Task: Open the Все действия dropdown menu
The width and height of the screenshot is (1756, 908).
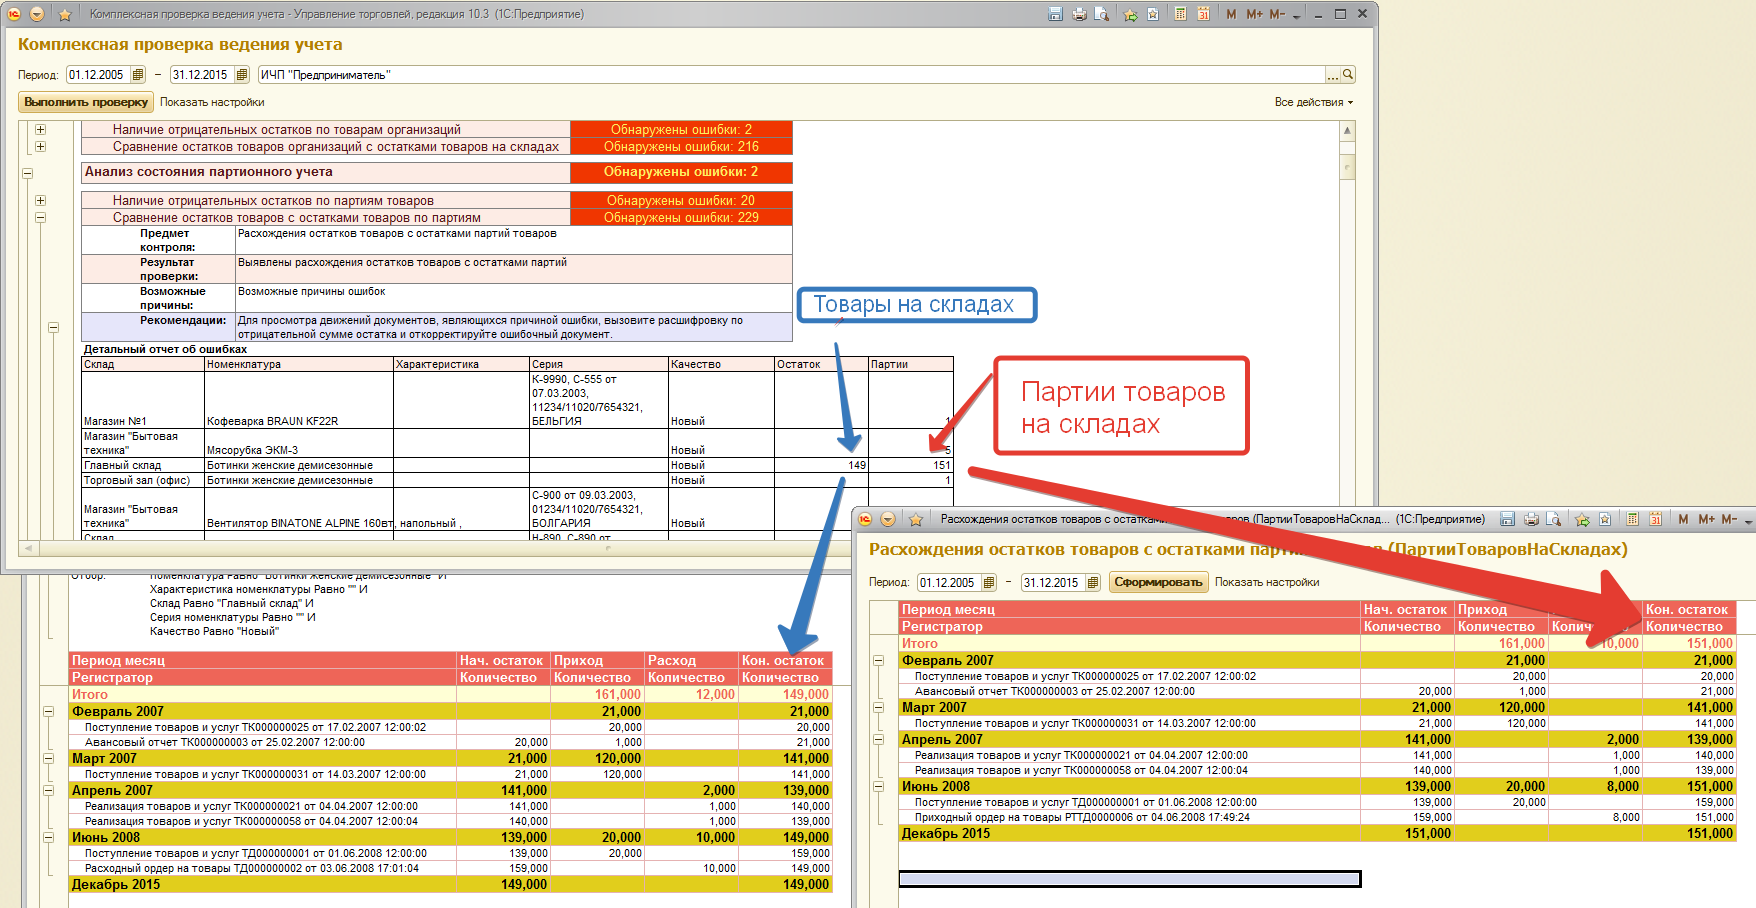Action: tap(1313, 102)
